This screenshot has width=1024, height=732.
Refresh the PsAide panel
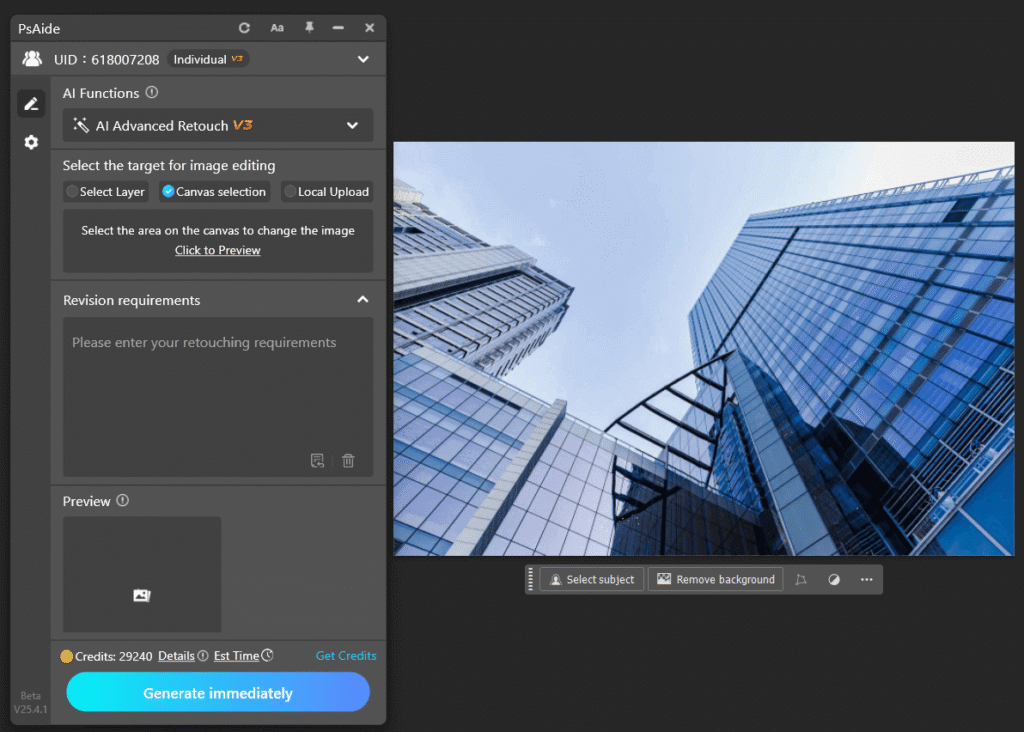coord(244,28)
